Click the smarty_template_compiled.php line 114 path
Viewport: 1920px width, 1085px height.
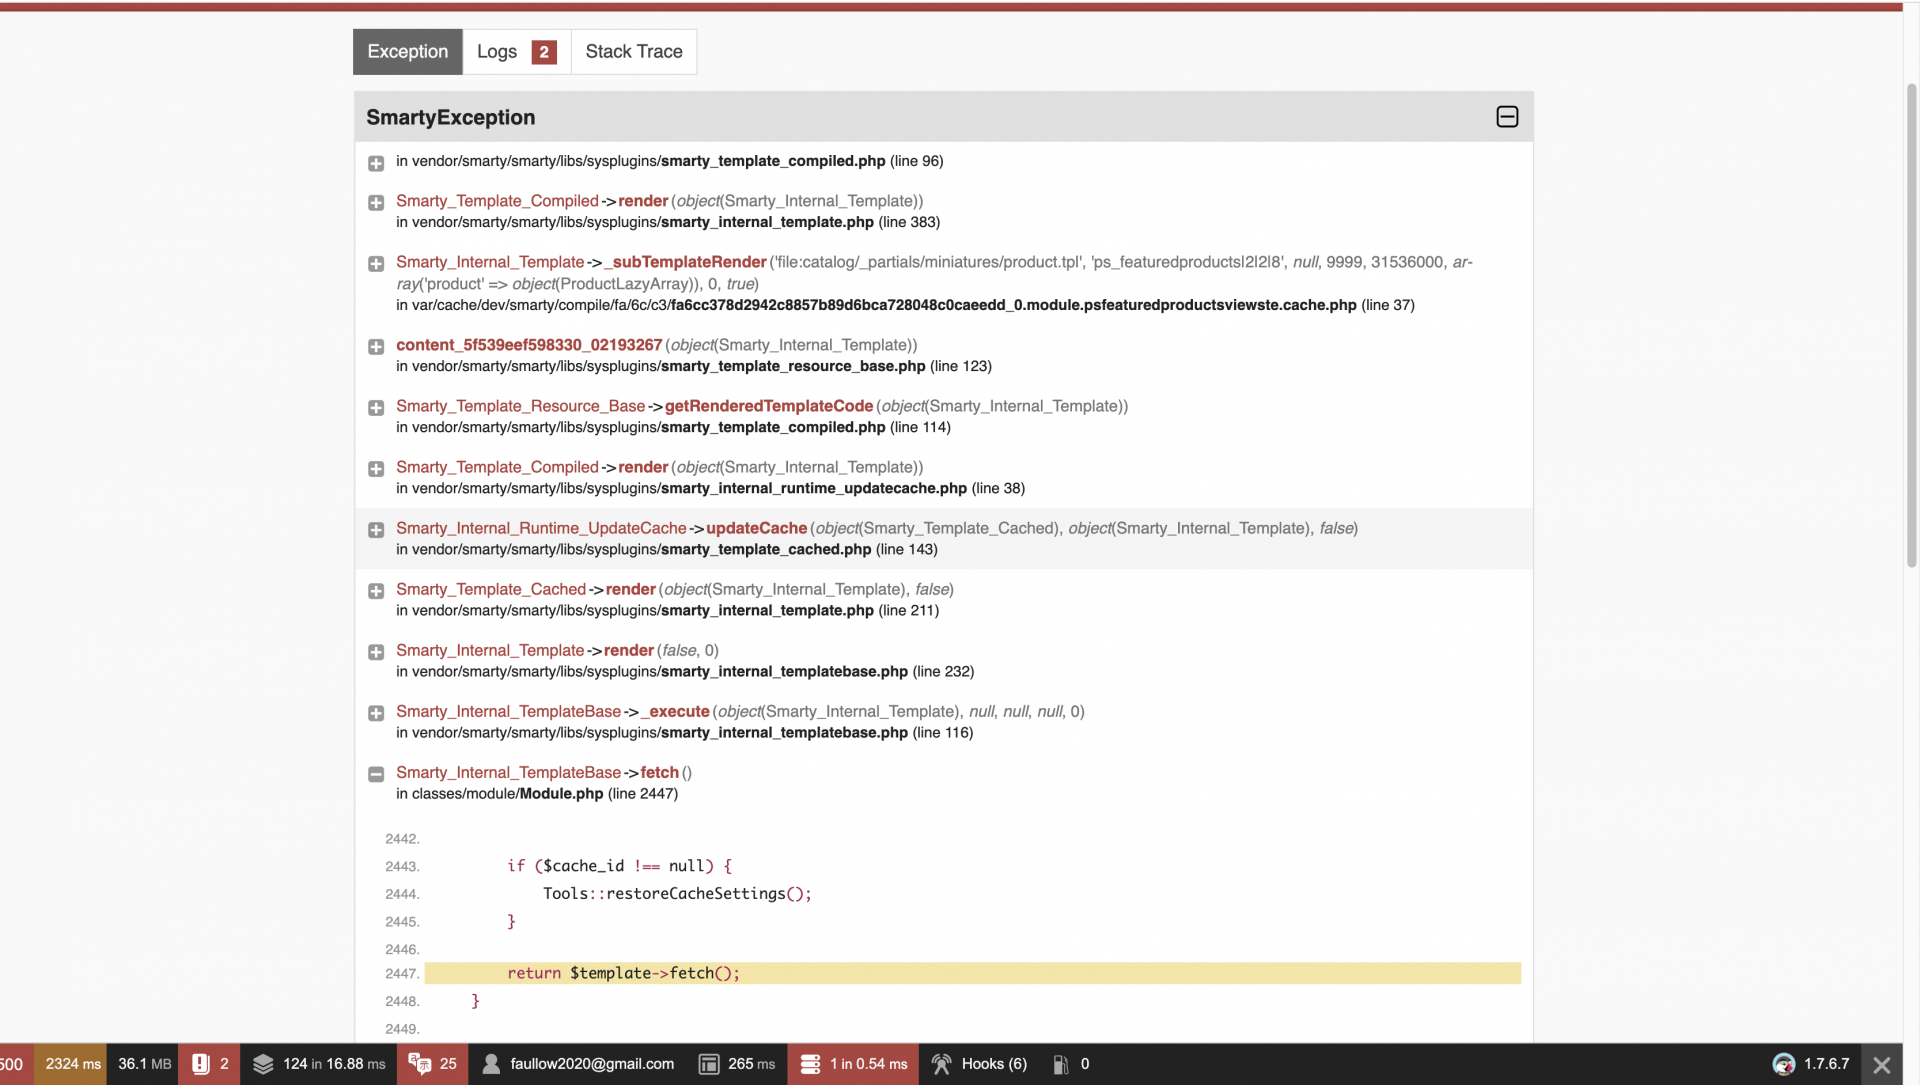649,427
